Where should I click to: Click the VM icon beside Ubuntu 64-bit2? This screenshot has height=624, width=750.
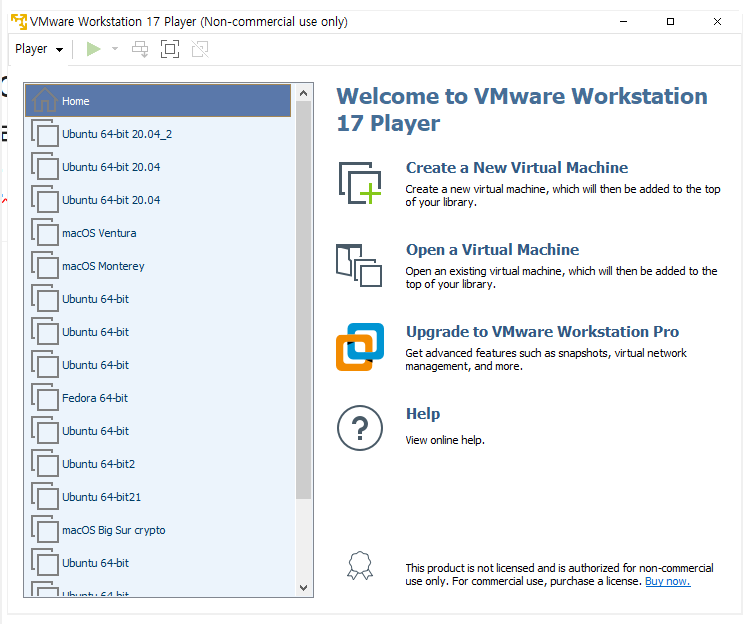[45, 463]
